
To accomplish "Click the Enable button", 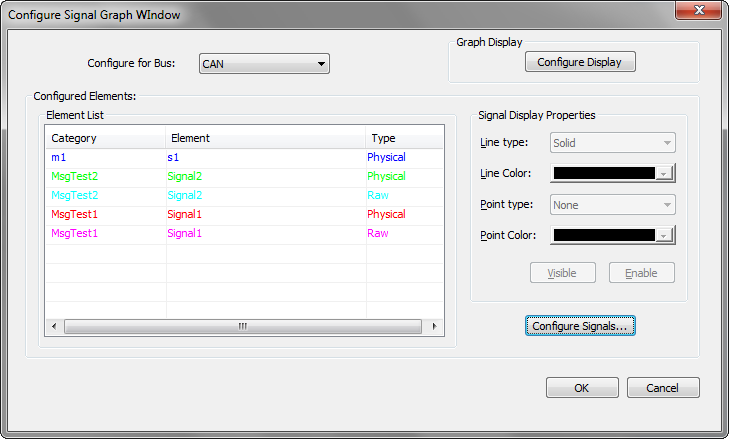I will pos(642,273).
